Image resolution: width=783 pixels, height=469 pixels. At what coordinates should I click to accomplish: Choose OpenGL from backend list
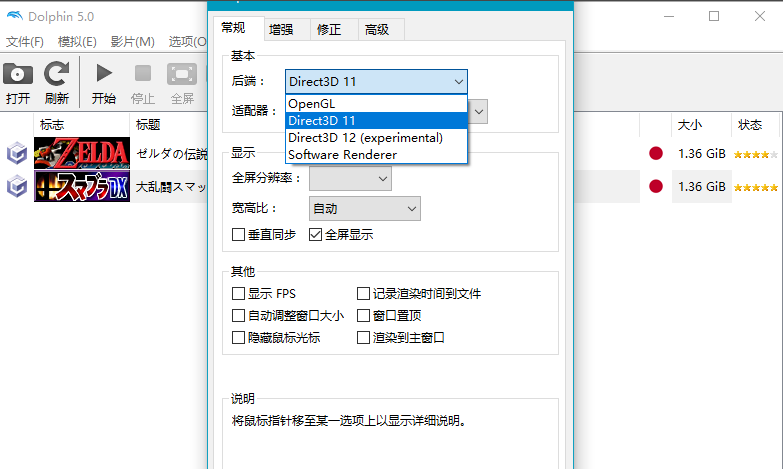(x=377, y=104)
